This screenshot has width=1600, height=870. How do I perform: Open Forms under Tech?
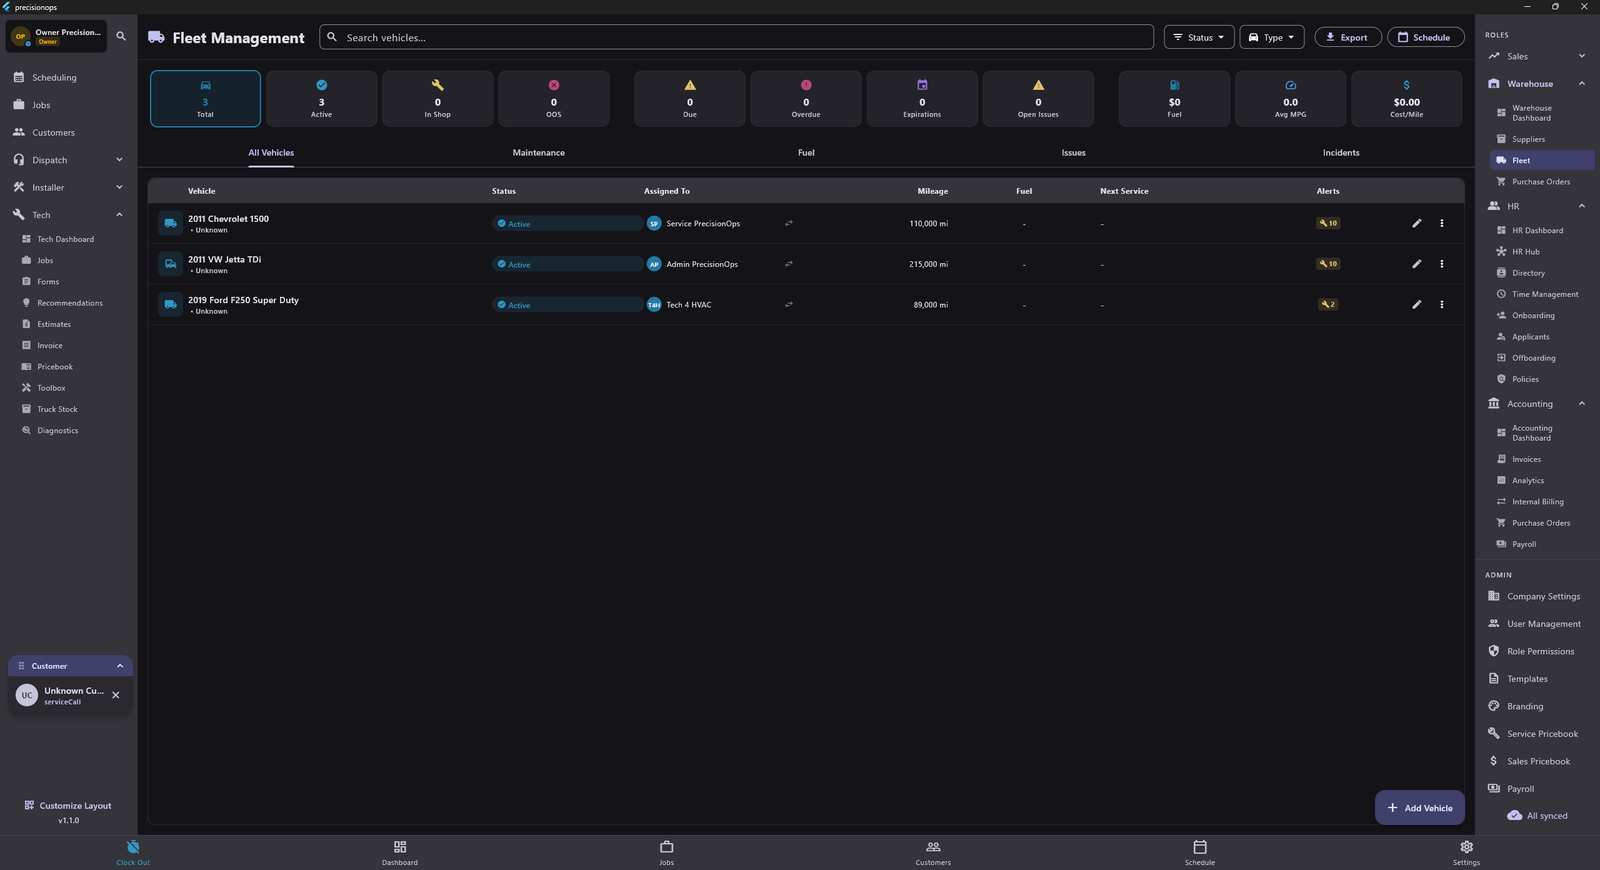coord(48,282)
